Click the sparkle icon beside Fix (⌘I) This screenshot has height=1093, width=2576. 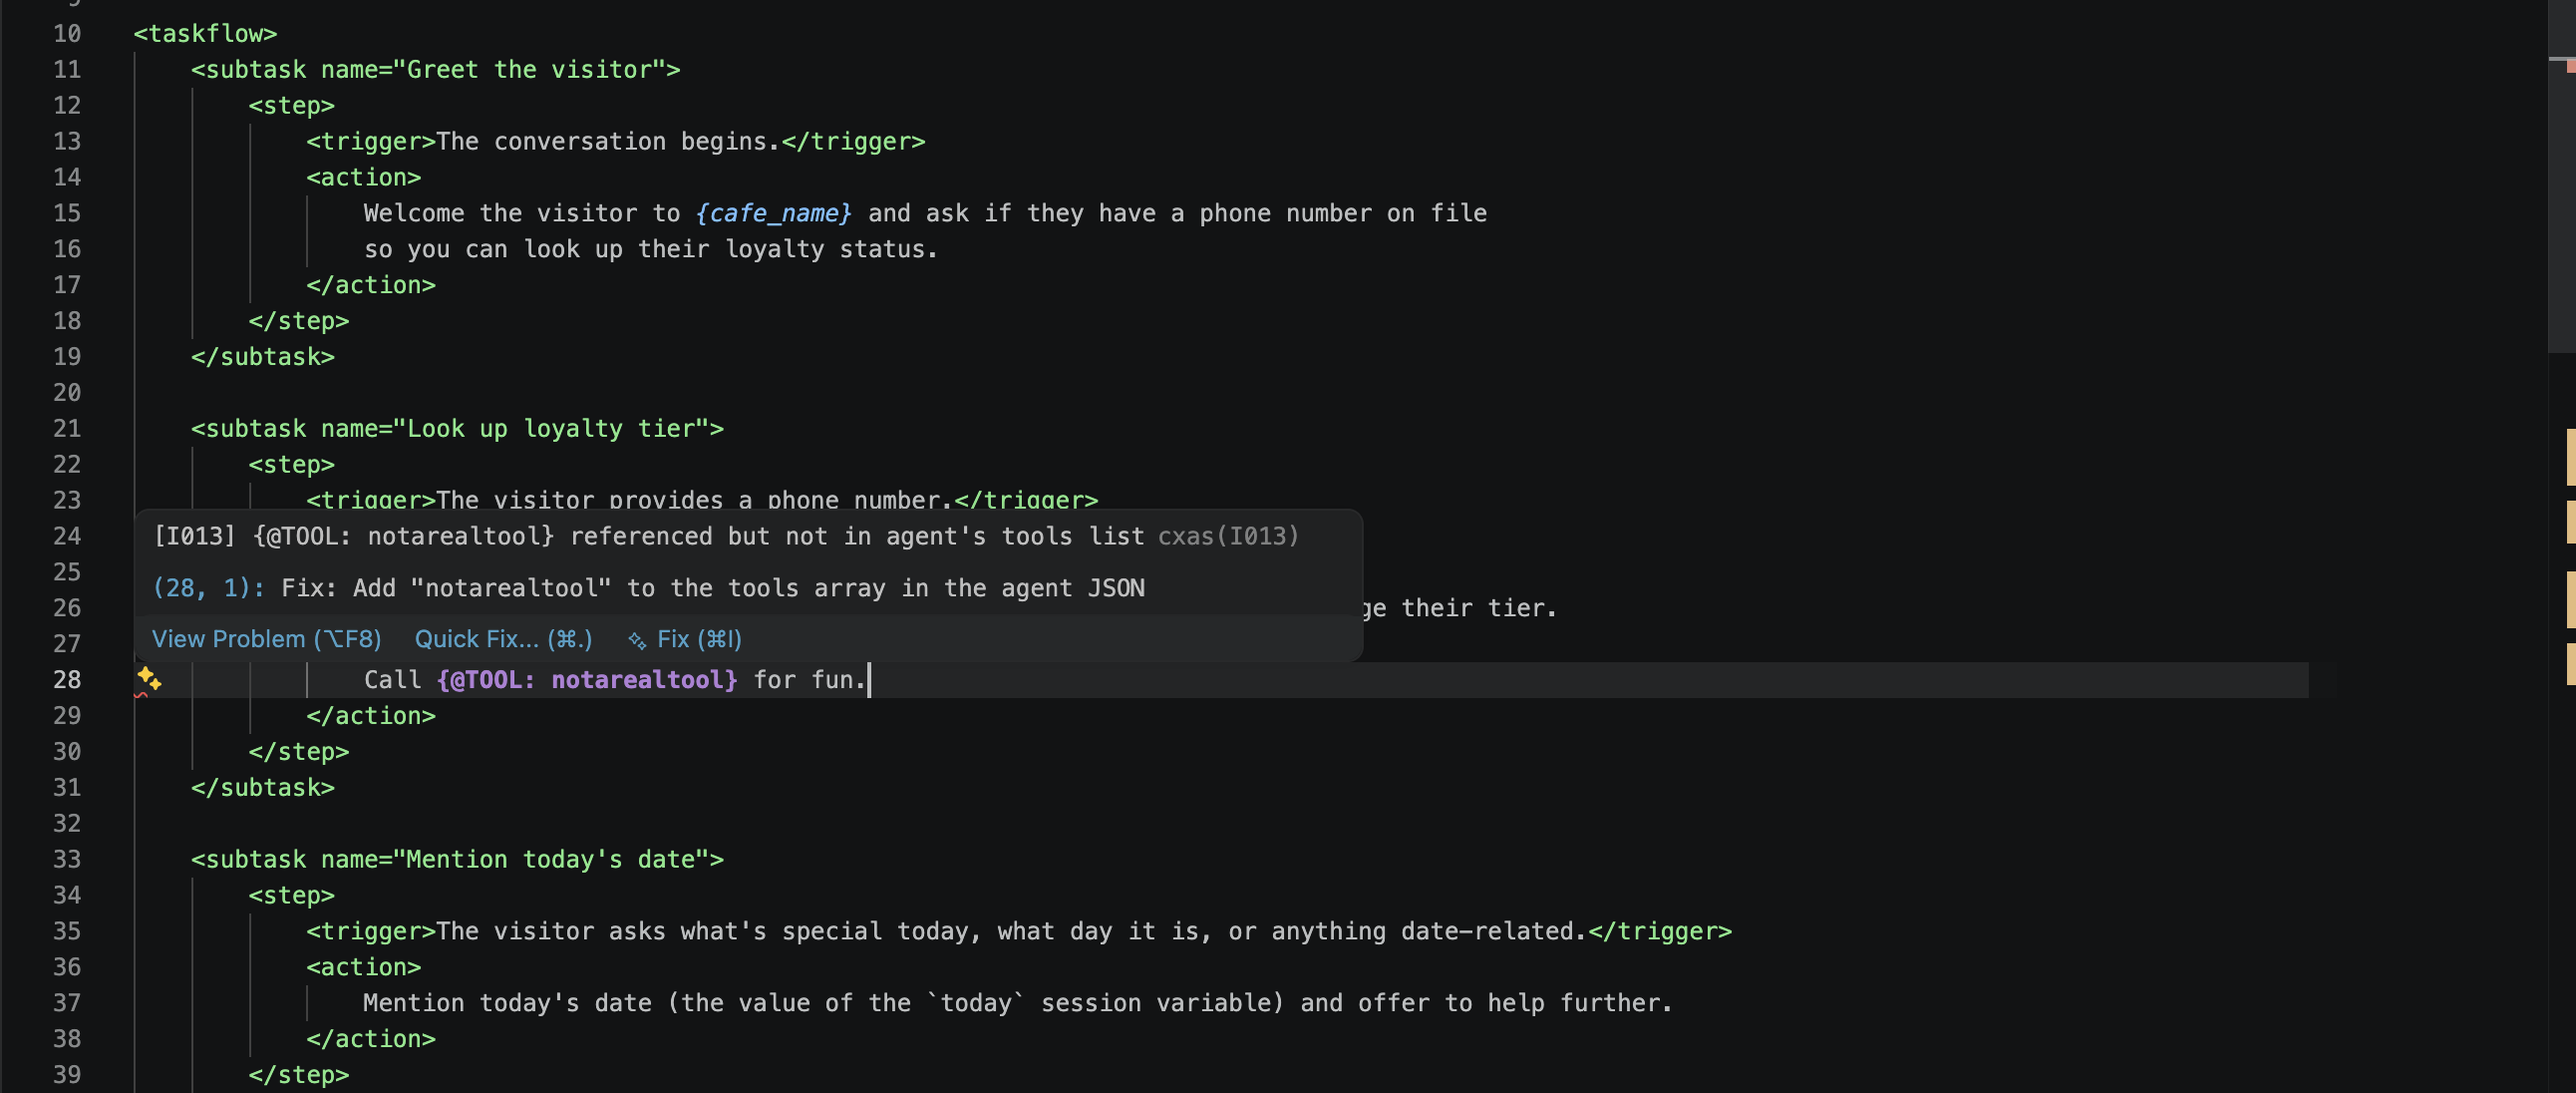(637, 640)
